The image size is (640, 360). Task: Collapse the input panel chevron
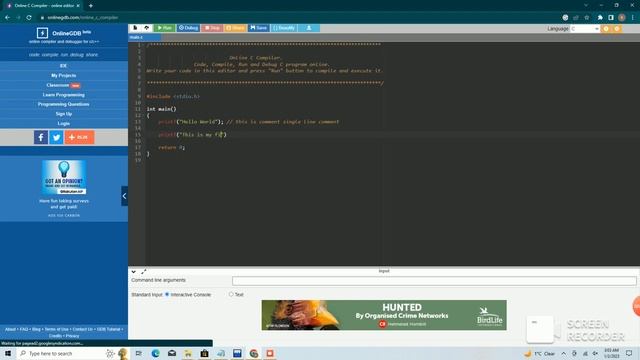coord(133,271)
